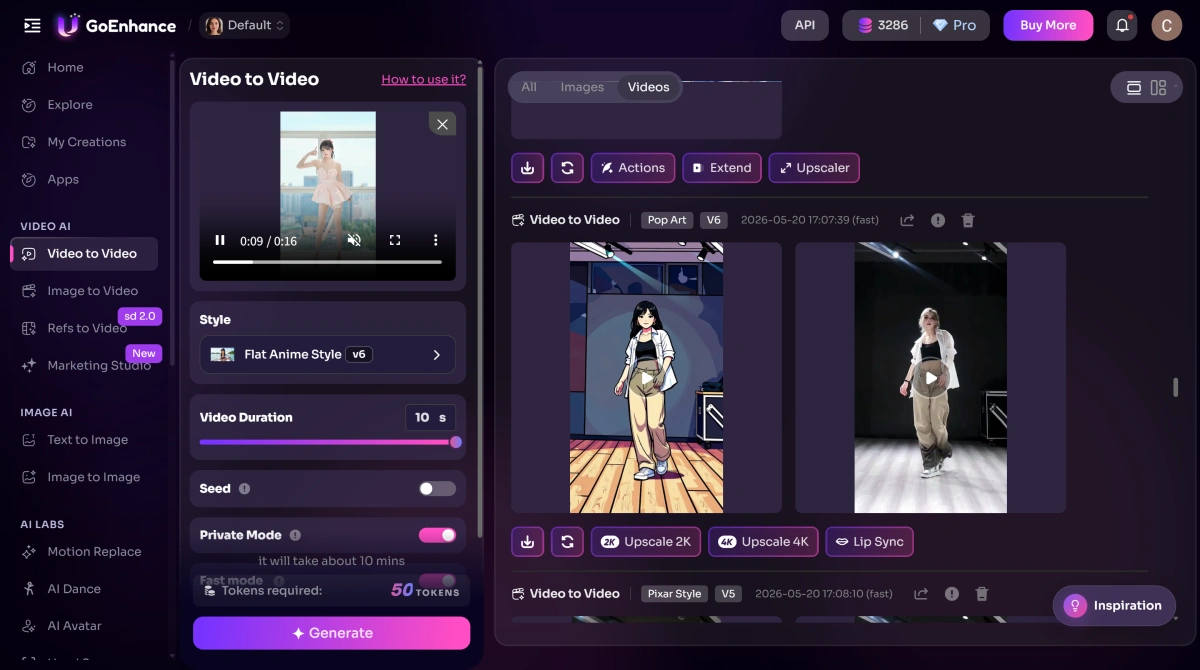Switch to list layout view
The height and width of the screenshot is (670, 1200).
coord(1134,88)
